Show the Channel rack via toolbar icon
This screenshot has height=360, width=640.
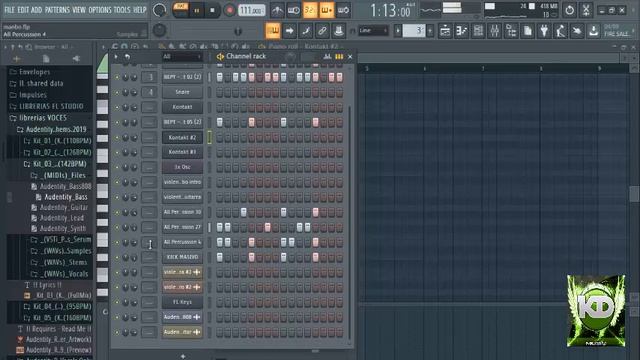tap(478, 31)
